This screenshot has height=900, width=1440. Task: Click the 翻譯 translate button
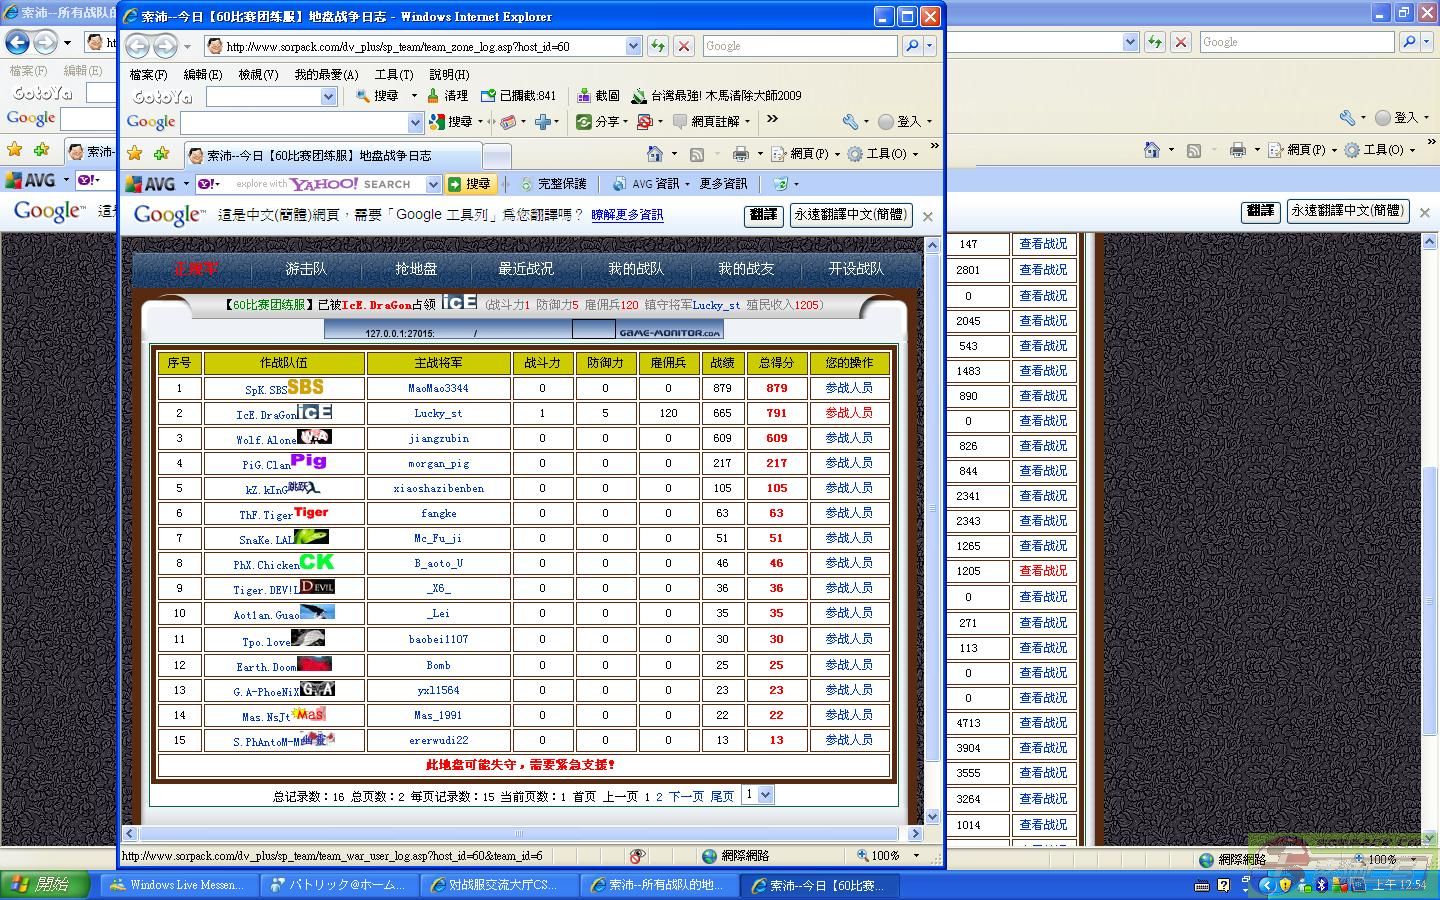763,215
